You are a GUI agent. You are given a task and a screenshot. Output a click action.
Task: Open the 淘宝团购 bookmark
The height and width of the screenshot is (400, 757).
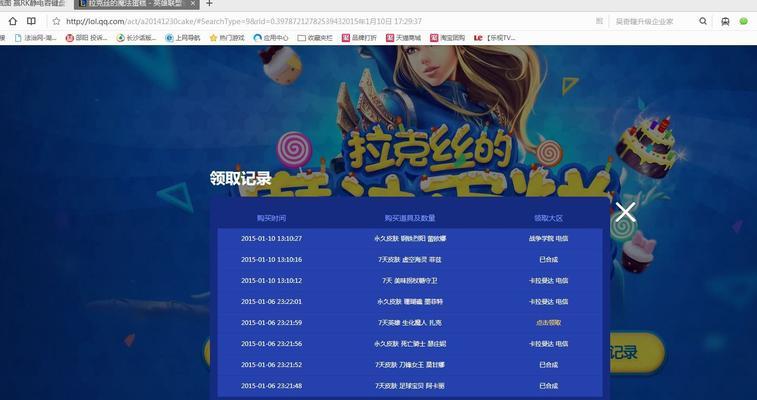[x=448, y=38]
